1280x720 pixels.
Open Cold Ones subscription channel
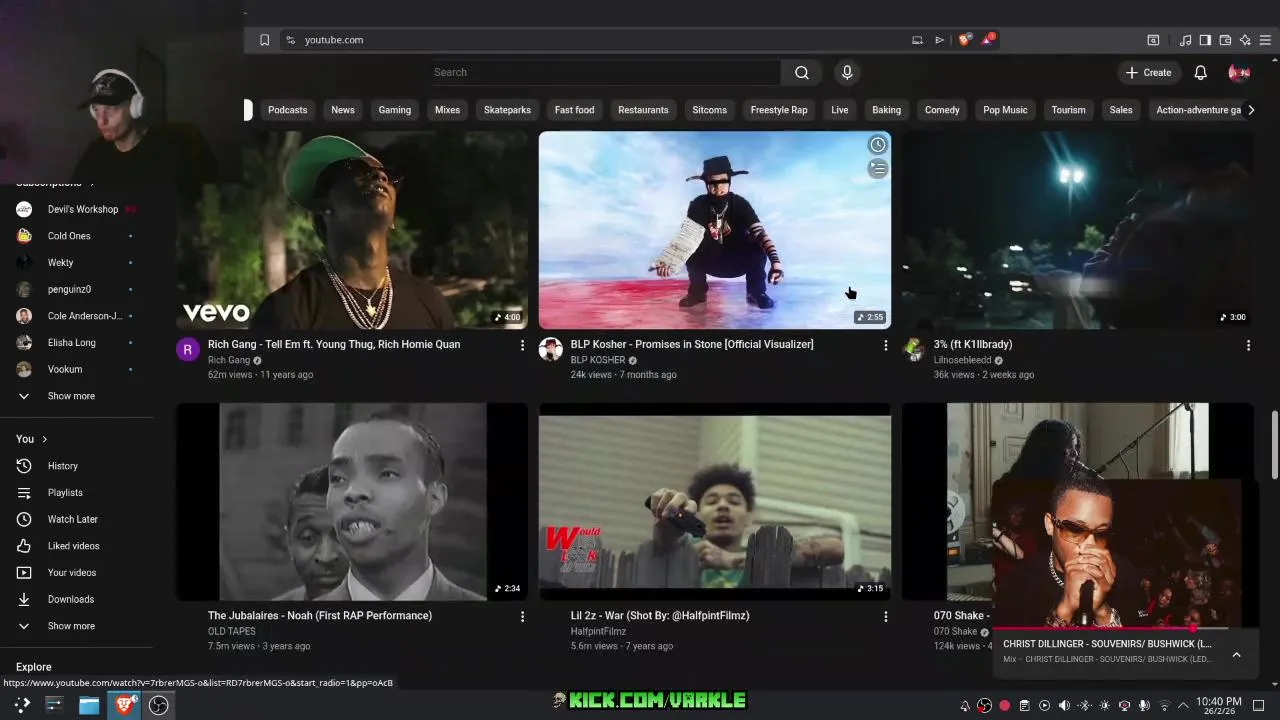pyautogui.click(x=77, y=236)
